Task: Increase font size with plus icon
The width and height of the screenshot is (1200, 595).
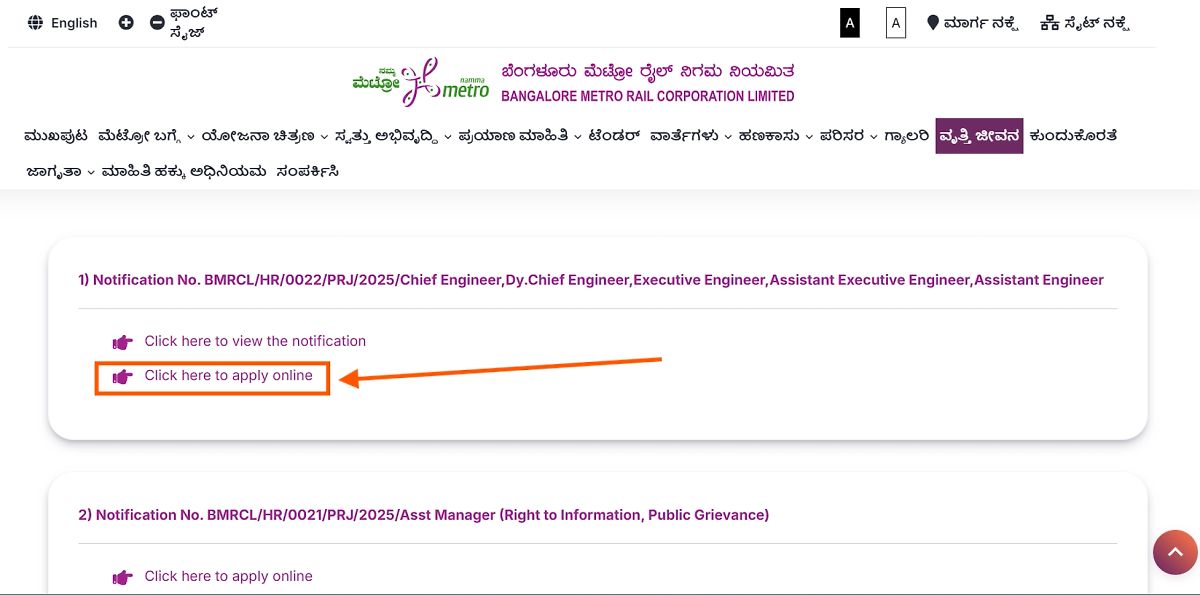Action: [126, 22]
